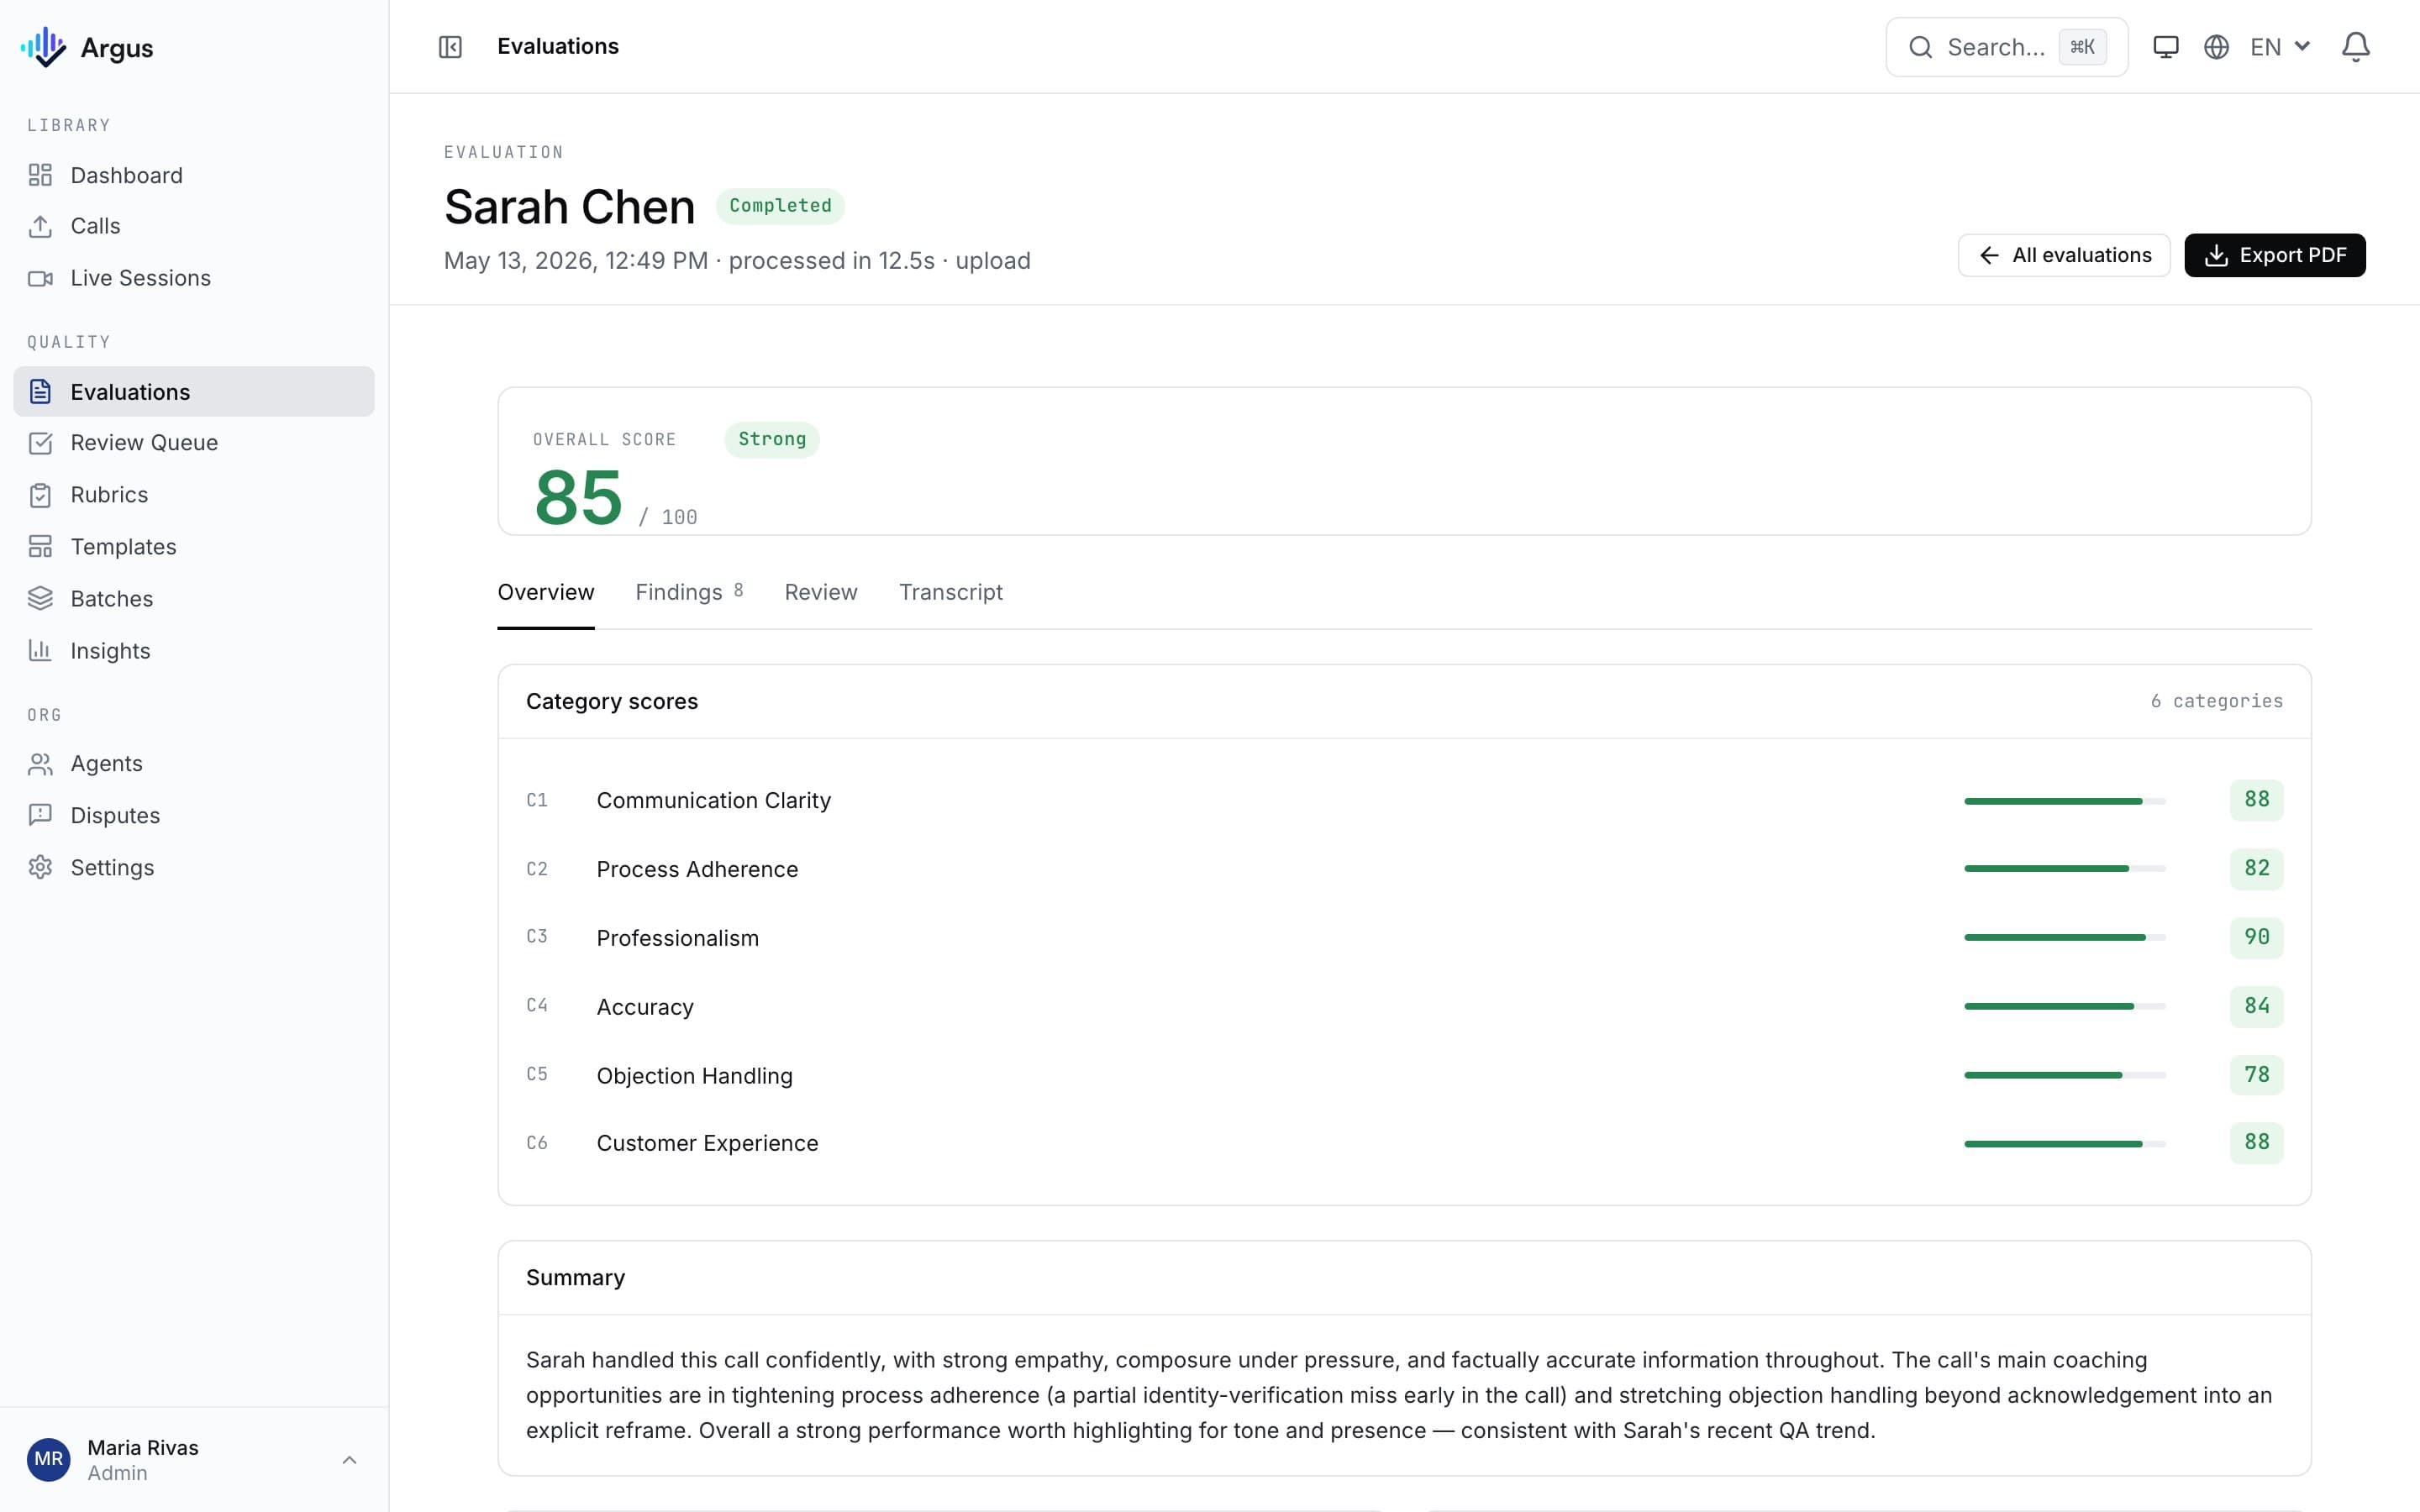Viewport: 2420px width, 1512px height.
Task: Open the Calls upload icon
Action: click(40, 226)
